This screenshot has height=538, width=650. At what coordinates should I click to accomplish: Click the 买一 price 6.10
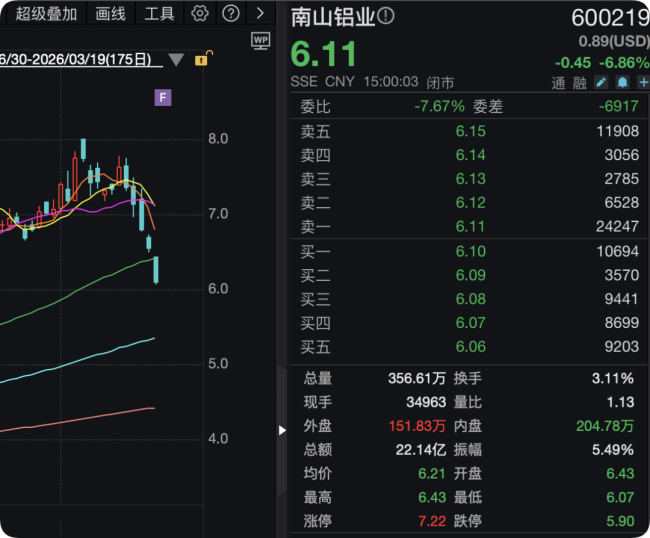(471, 251)
